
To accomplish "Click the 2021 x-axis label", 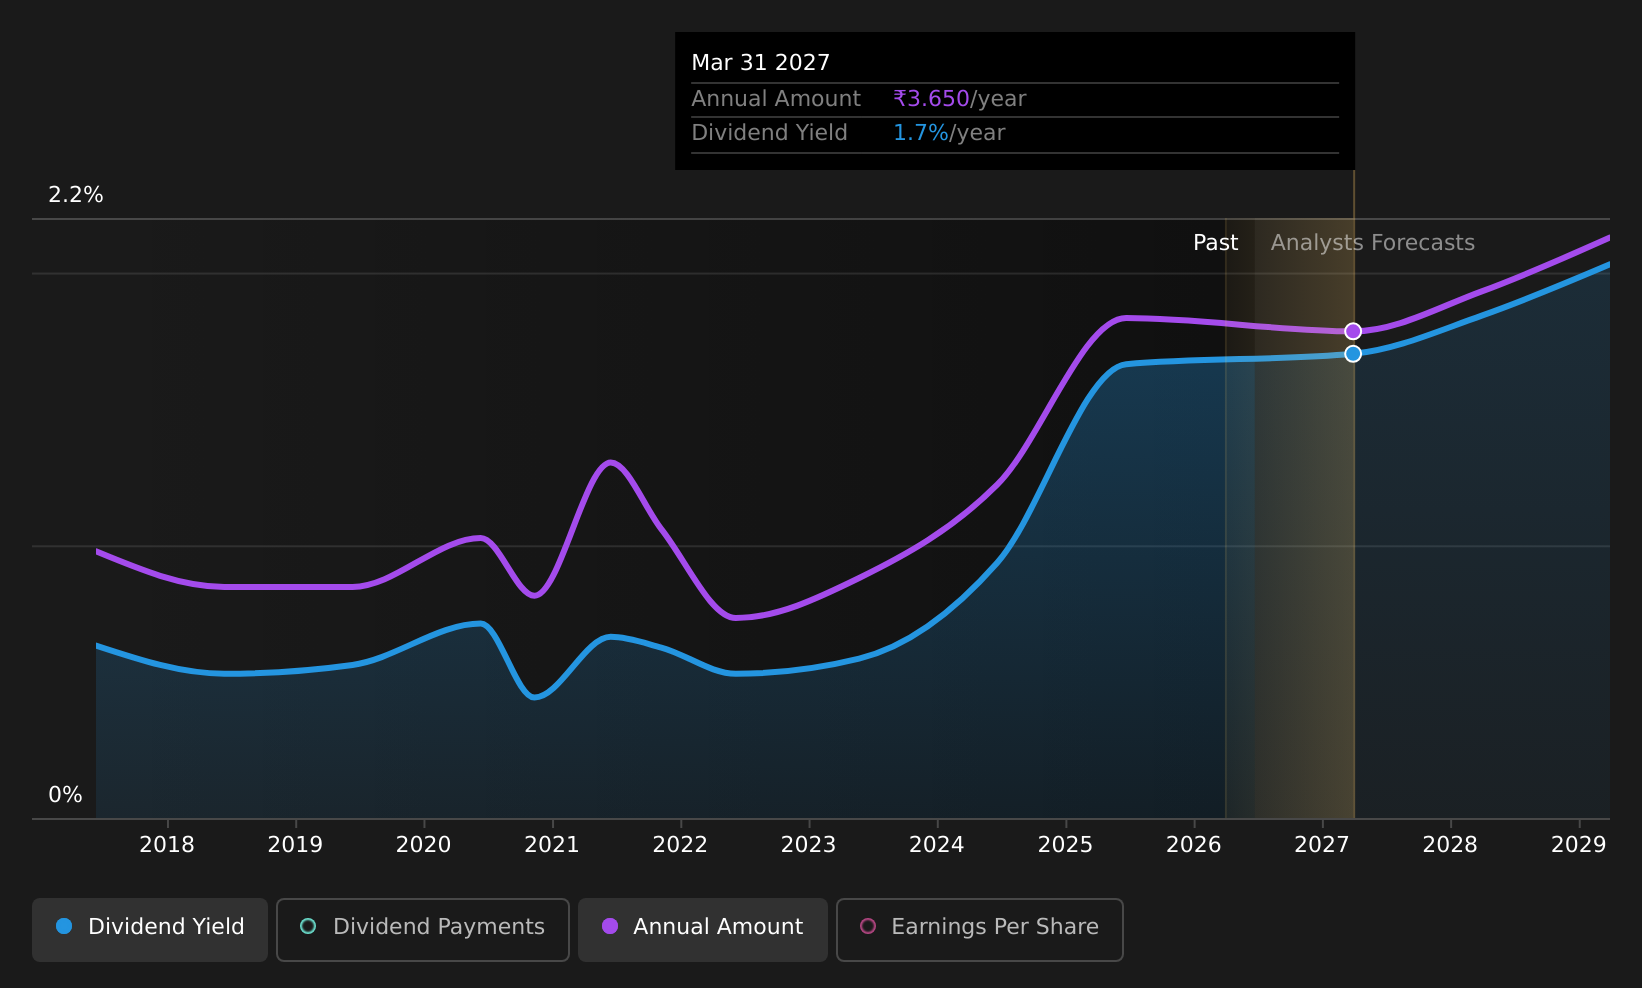I will [x=552, y=845].
